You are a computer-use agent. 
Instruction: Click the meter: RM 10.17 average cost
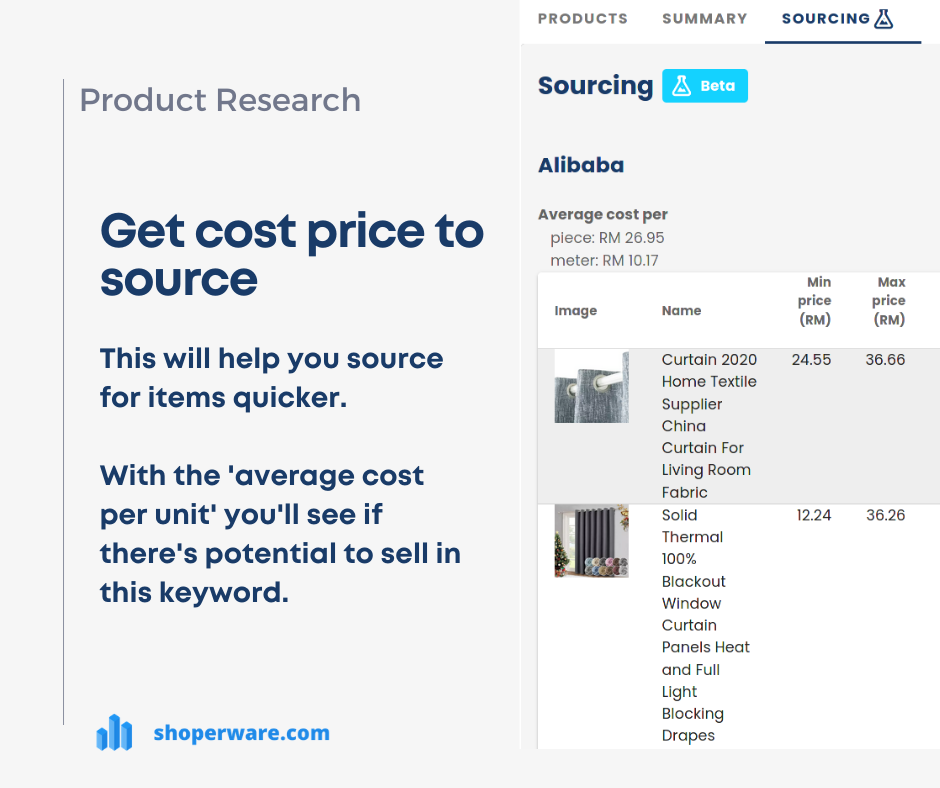pyautogui.click(x=604, y=260)
